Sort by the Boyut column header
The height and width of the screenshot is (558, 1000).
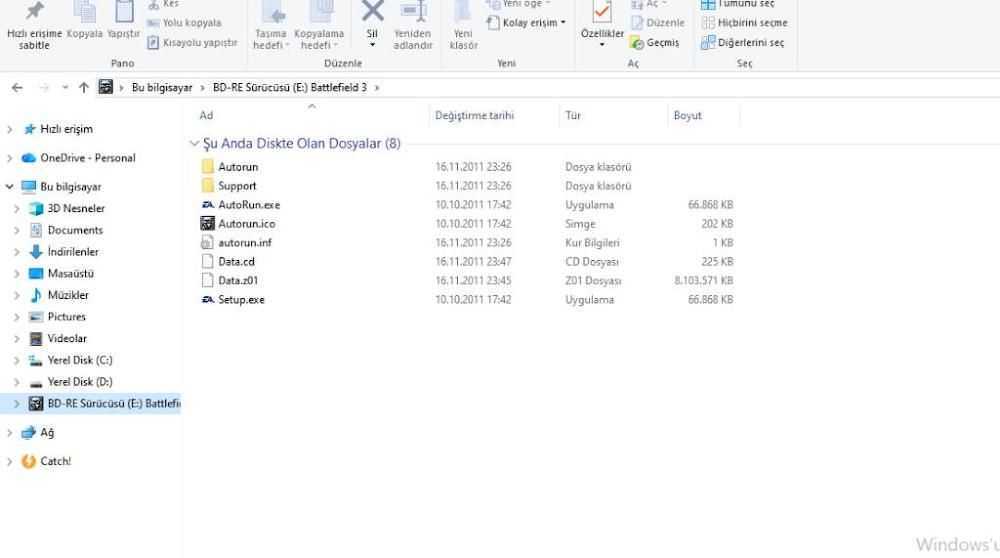(x=688, y=115)
